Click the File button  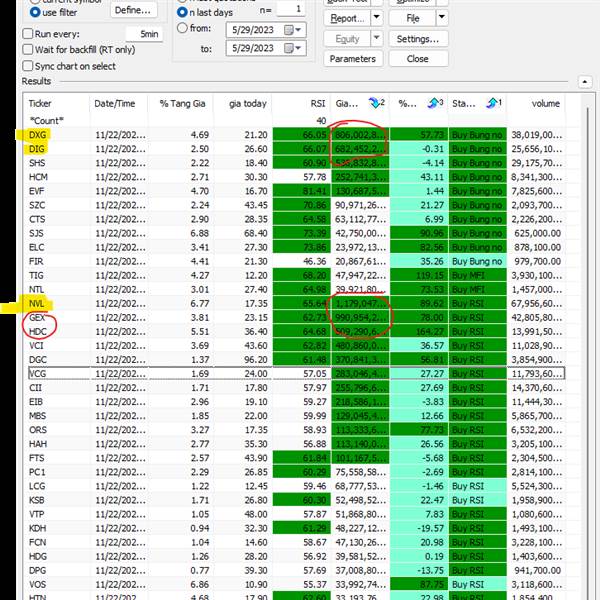point(412,18)
